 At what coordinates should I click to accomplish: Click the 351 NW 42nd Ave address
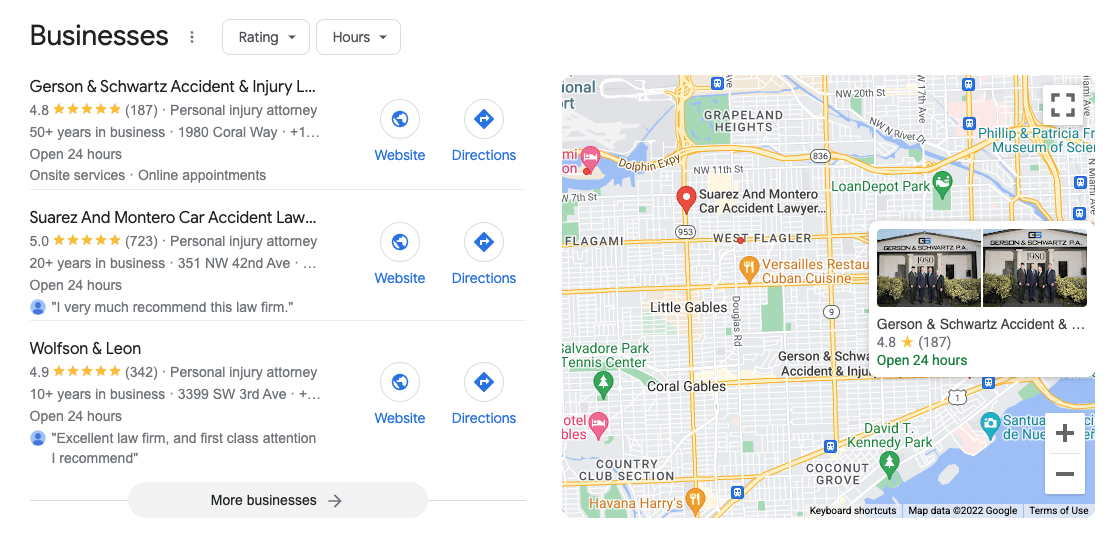(234, 263)
